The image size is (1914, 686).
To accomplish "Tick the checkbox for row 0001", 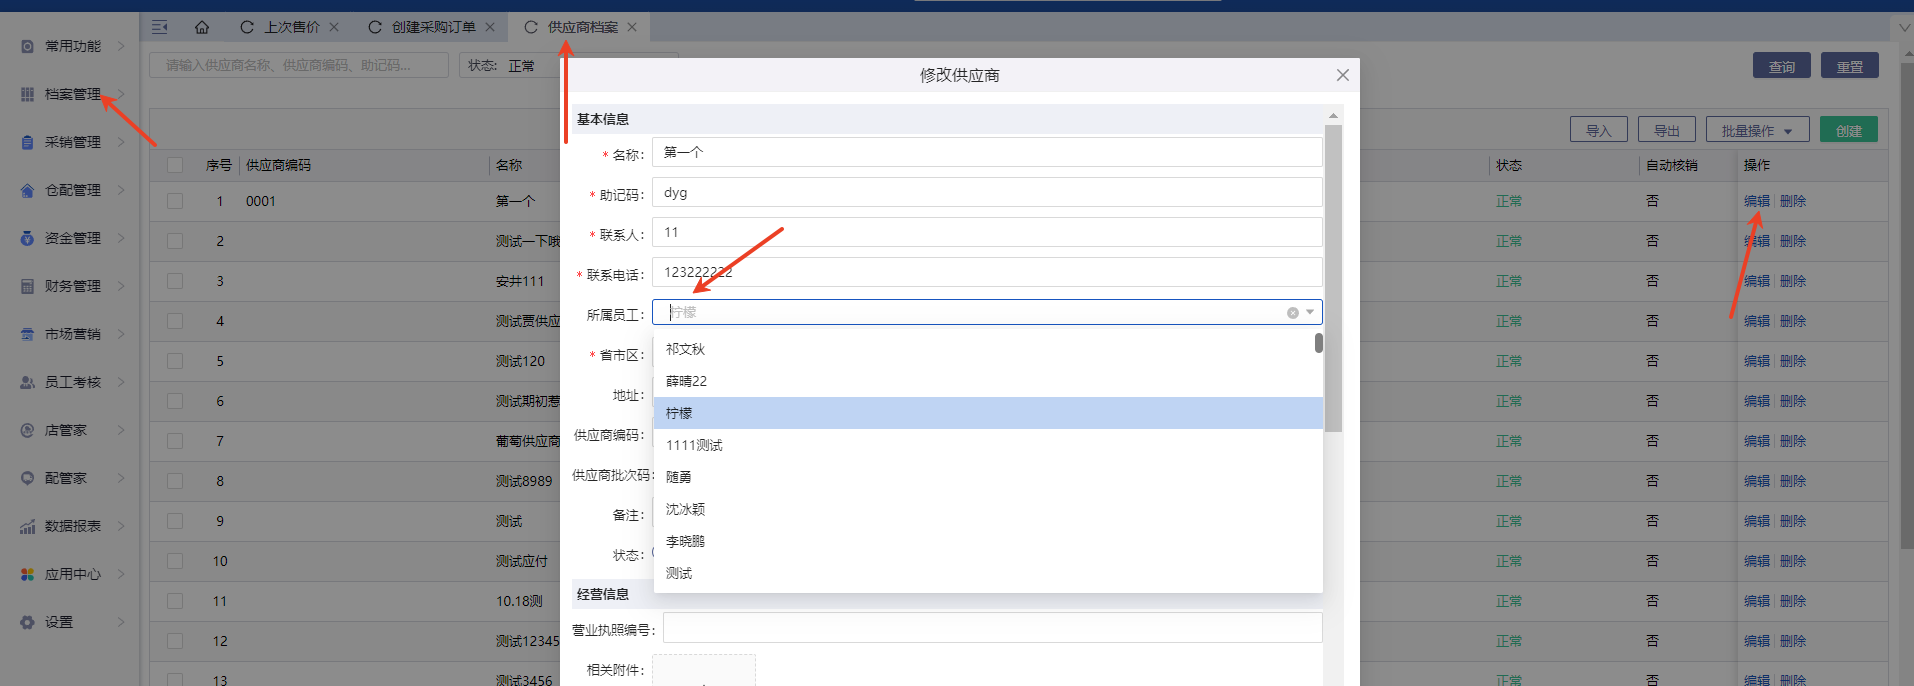I will click(x=175, y=201).
